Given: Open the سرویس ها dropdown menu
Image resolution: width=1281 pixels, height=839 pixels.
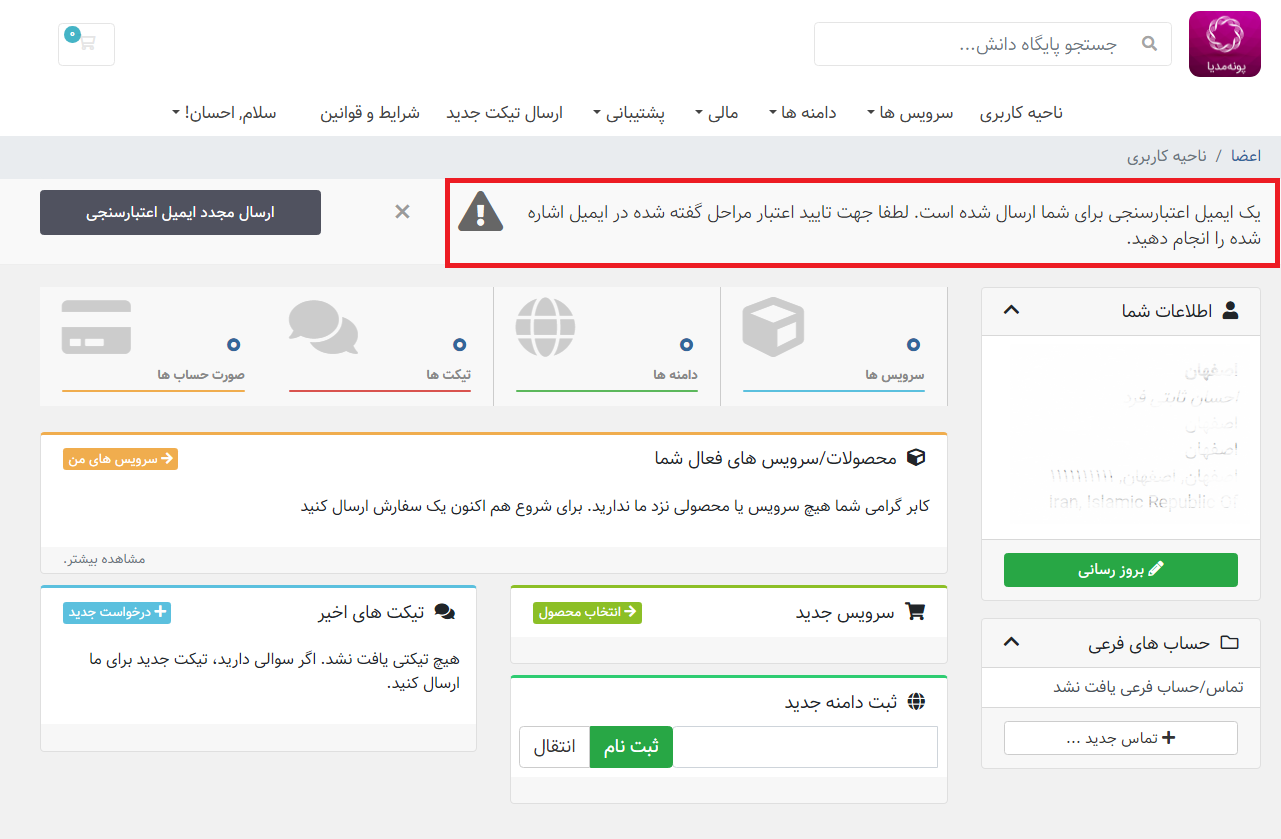Looking at the screenshot, I should (910, 113).
